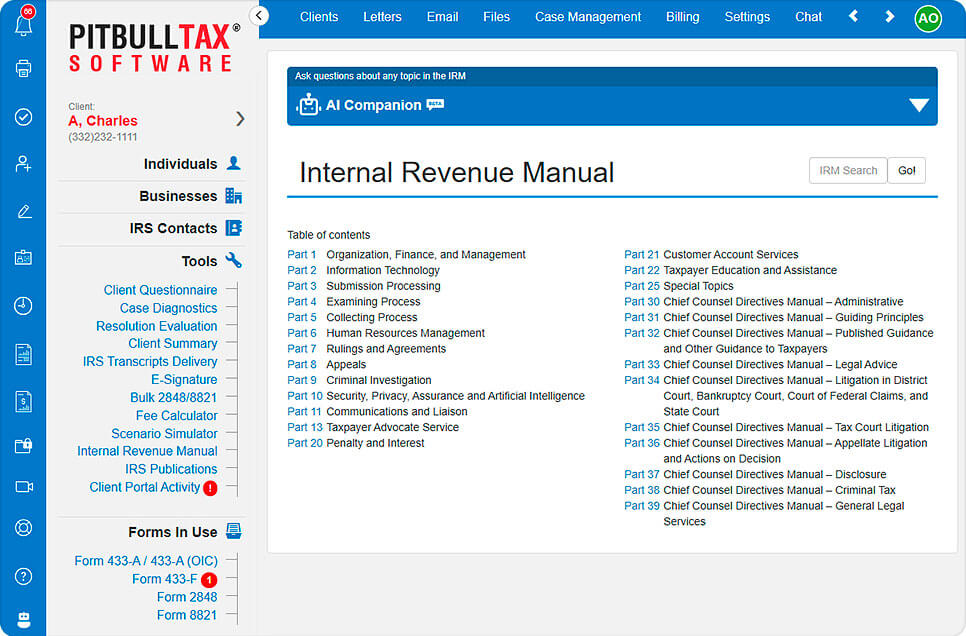966x636 pixels.
Task: Click the dollar invoice document icon
Action: [23, 402]
